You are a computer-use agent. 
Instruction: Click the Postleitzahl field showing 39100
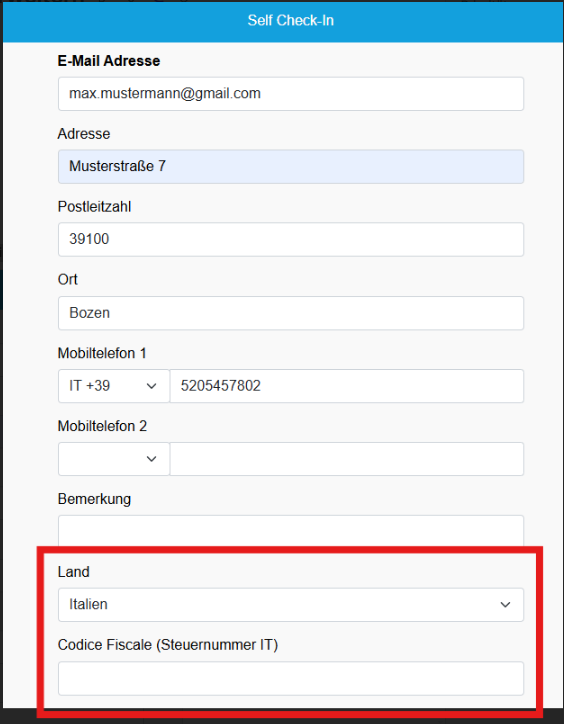point(291,239)
